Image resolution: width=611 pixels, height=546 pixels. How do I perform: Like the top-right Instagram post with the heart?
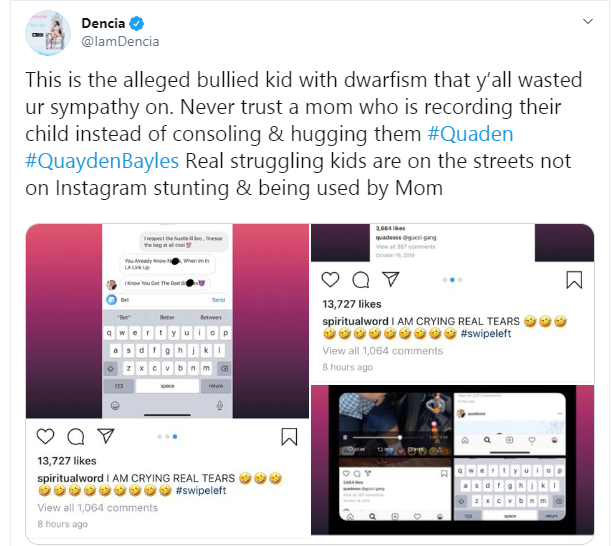[331, 279]
